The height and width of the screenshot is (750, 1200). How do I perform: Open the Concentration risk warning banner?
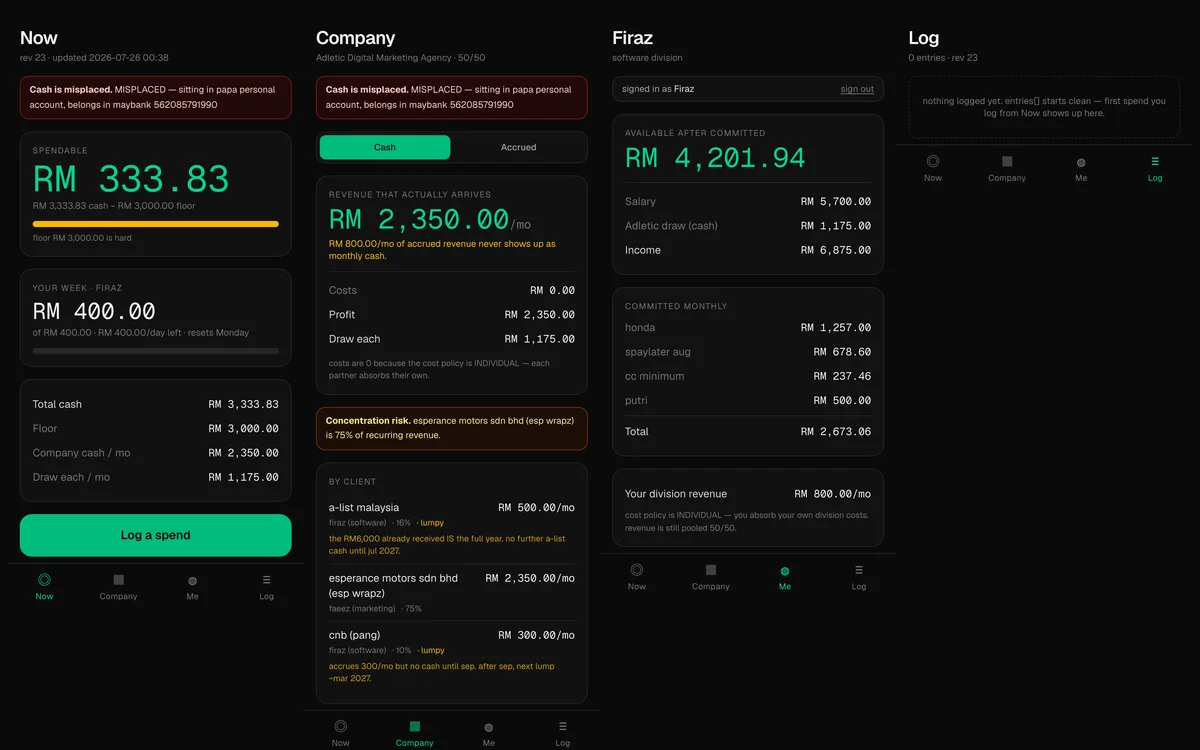point(452,428)
